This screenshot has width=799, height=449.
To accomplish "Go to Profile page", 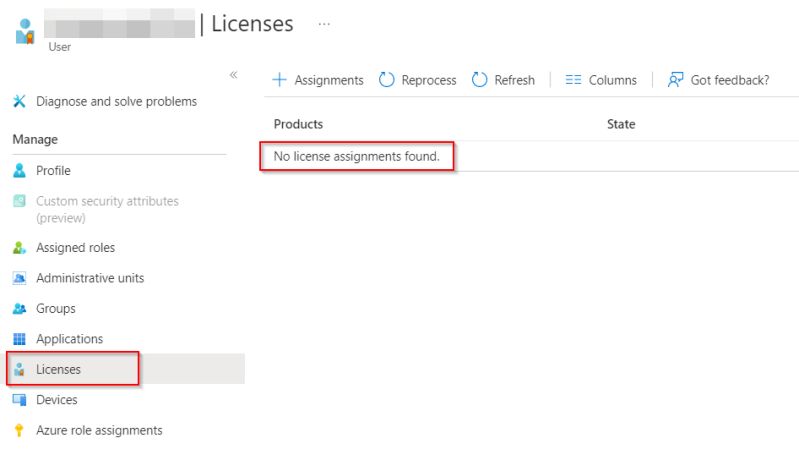I will pos(53,171).
